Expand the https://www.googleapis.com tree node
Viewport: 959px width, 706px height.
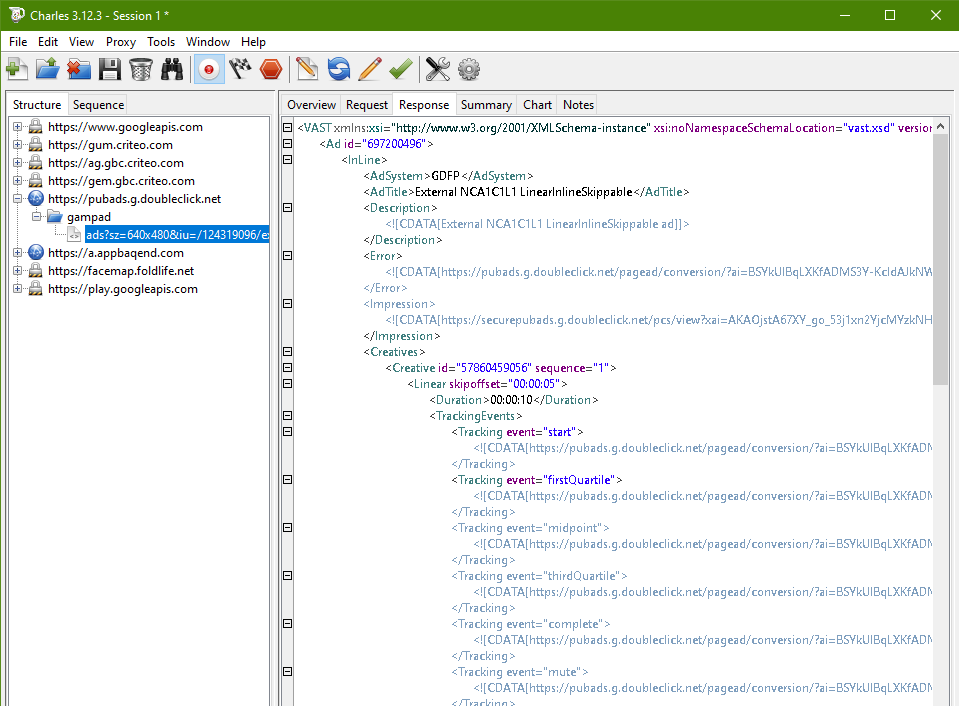(18, 127)
